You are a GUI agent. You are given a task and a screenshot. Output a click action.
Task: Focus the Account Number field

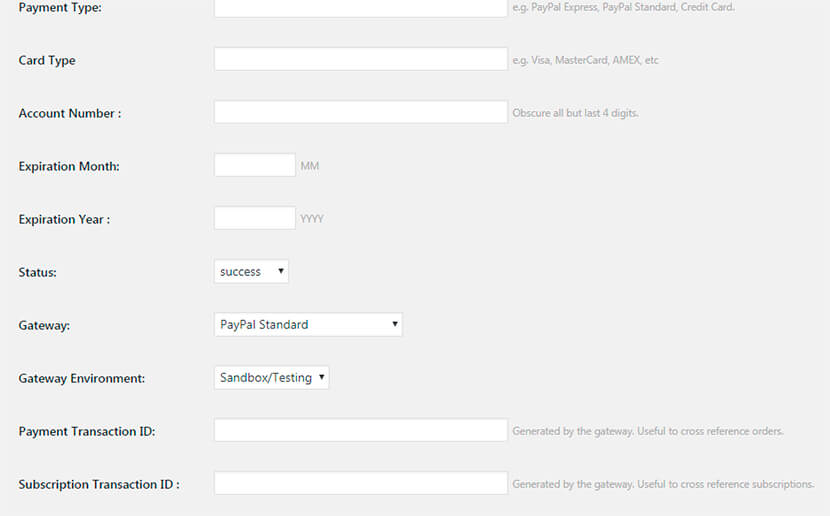point(360,112)
